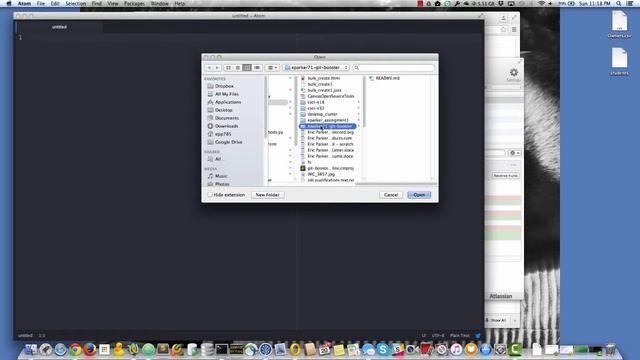Switch Open dialog to column view
The image size is (640, 360).
(x=247, y=67)
